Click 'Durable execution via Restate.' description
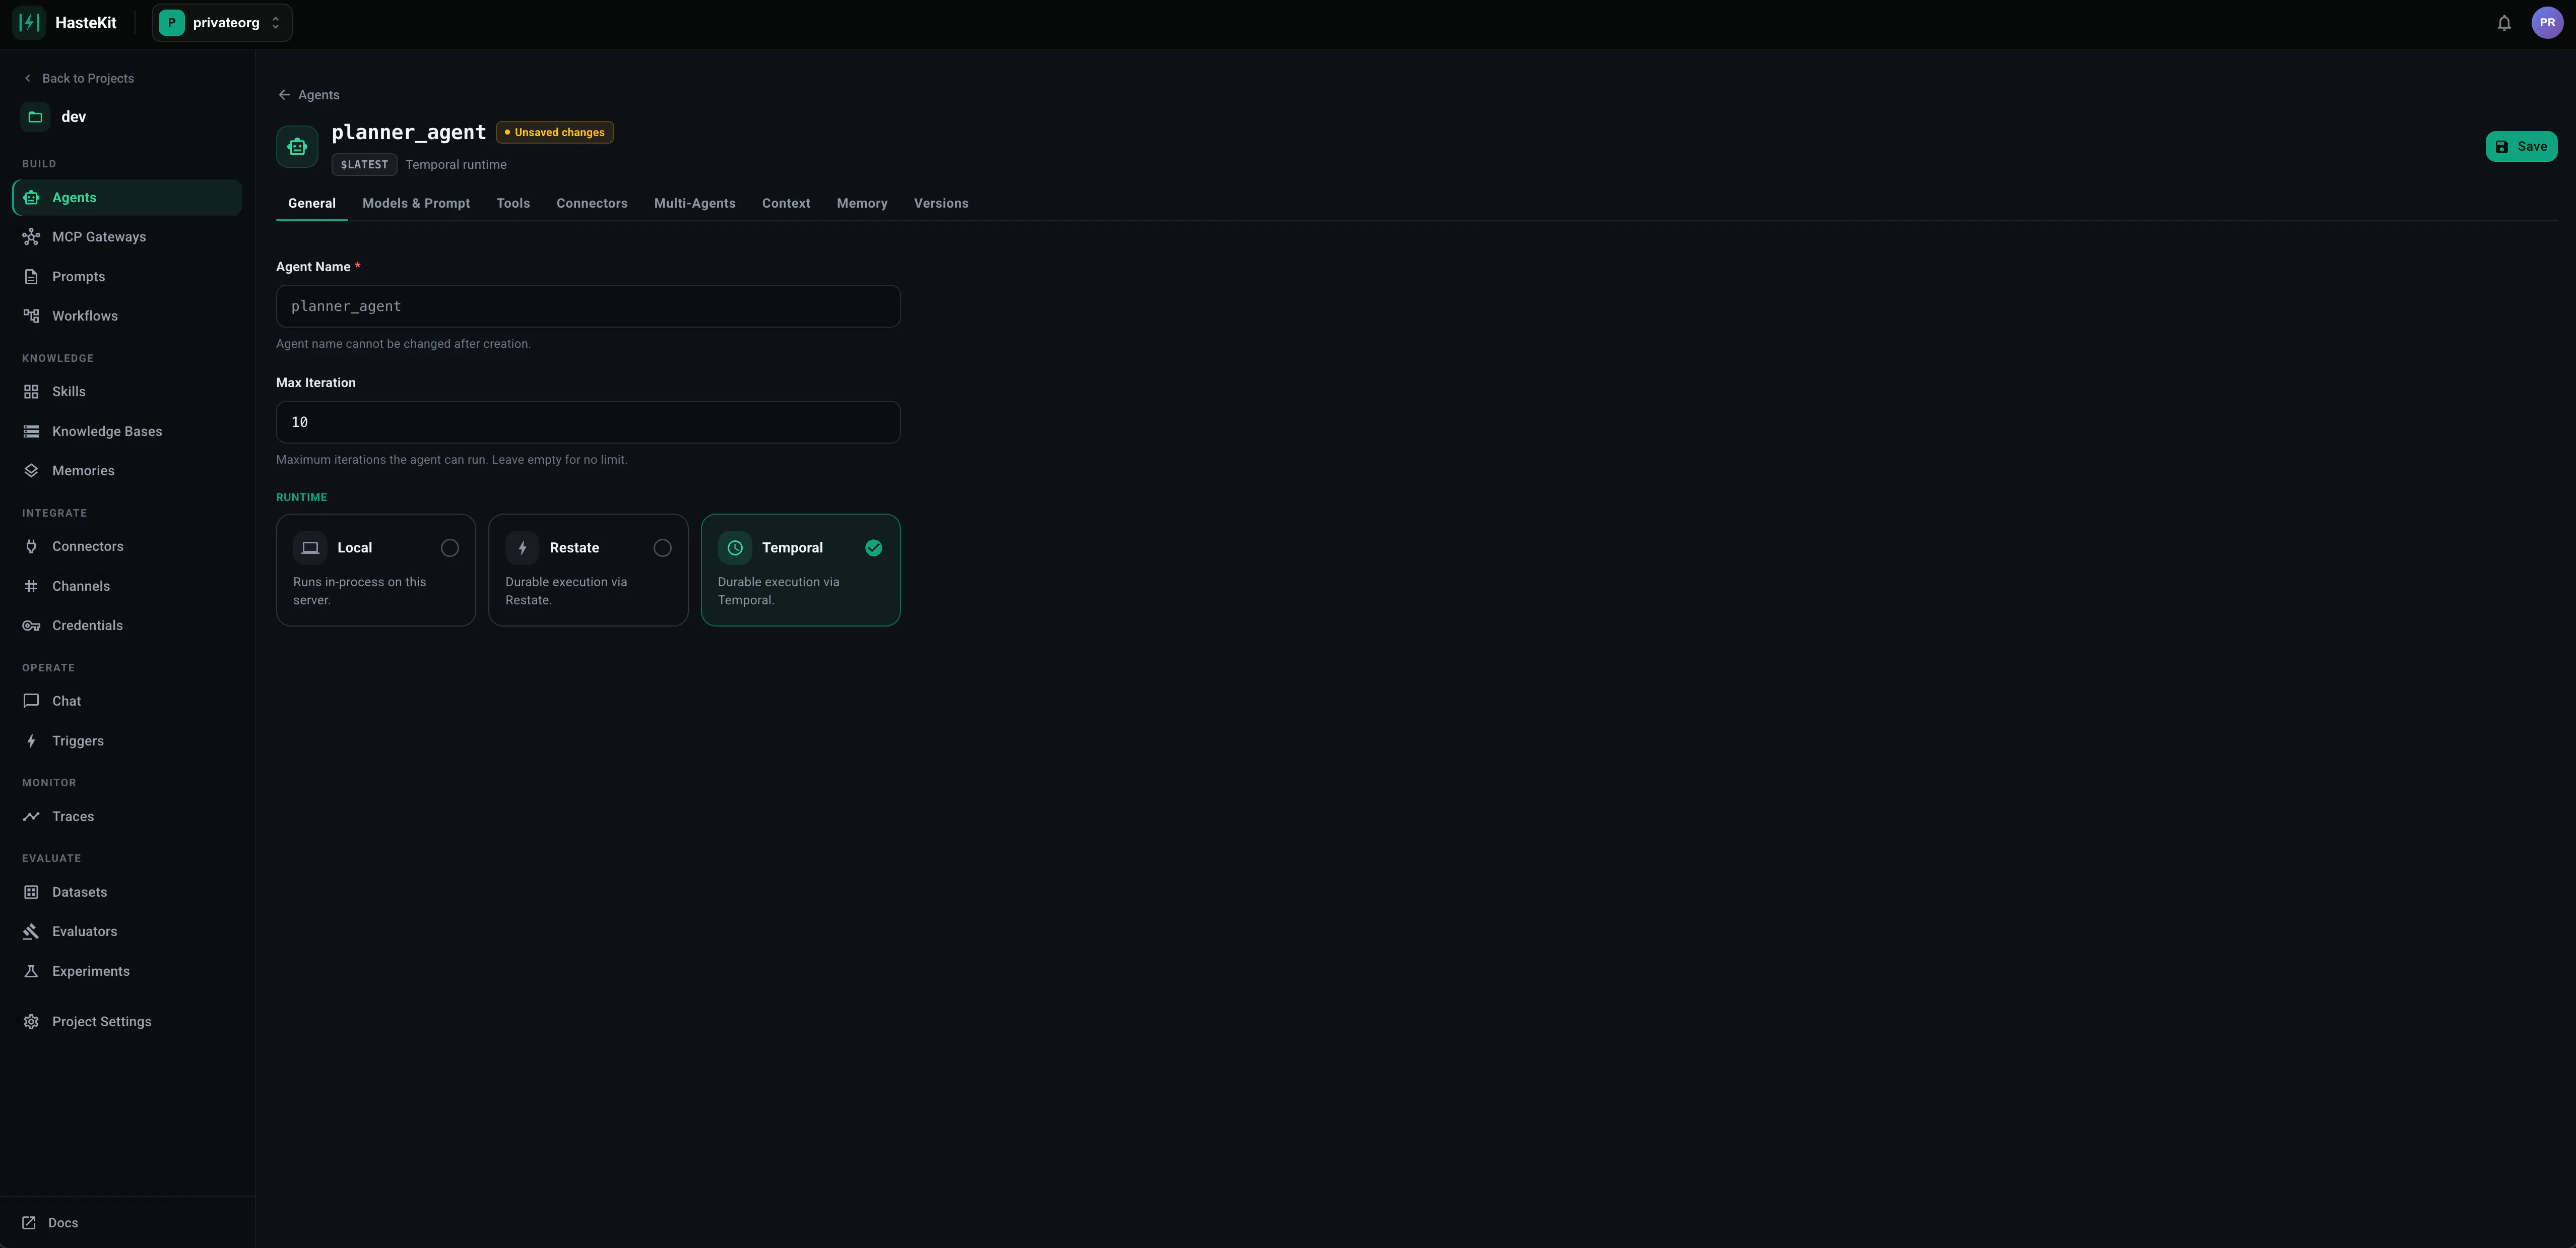This screenshot has width=2576, height=1248. (x=566, y=591)
